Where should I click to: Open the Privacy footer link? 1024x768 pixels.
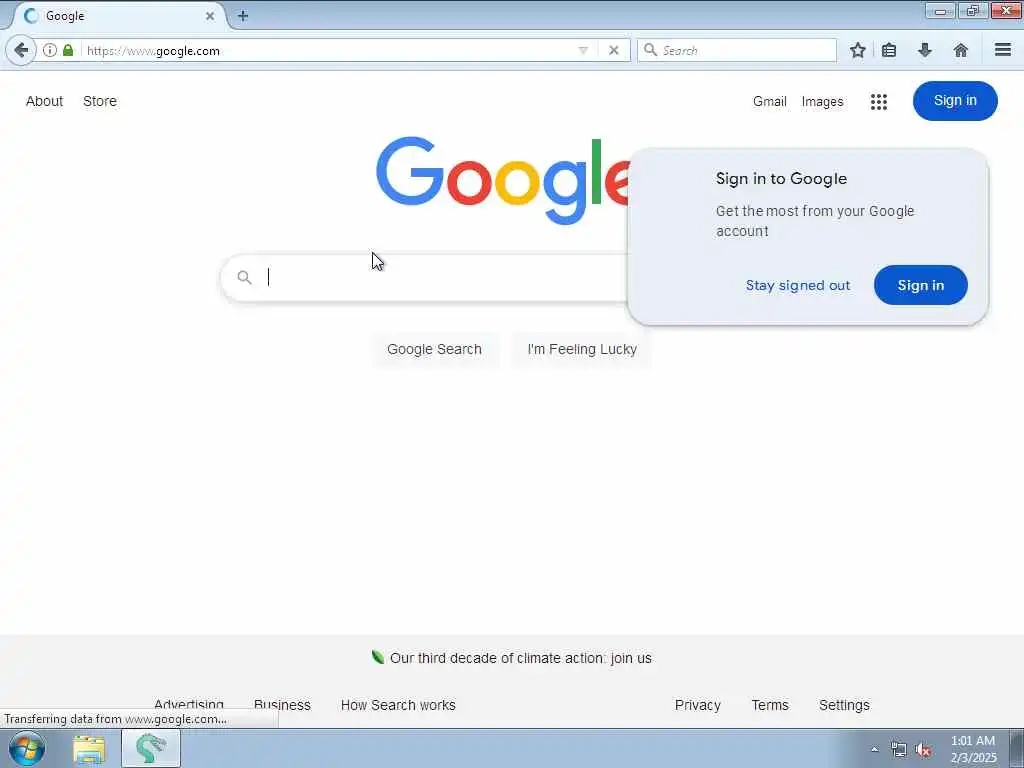[x=697, y=705]
